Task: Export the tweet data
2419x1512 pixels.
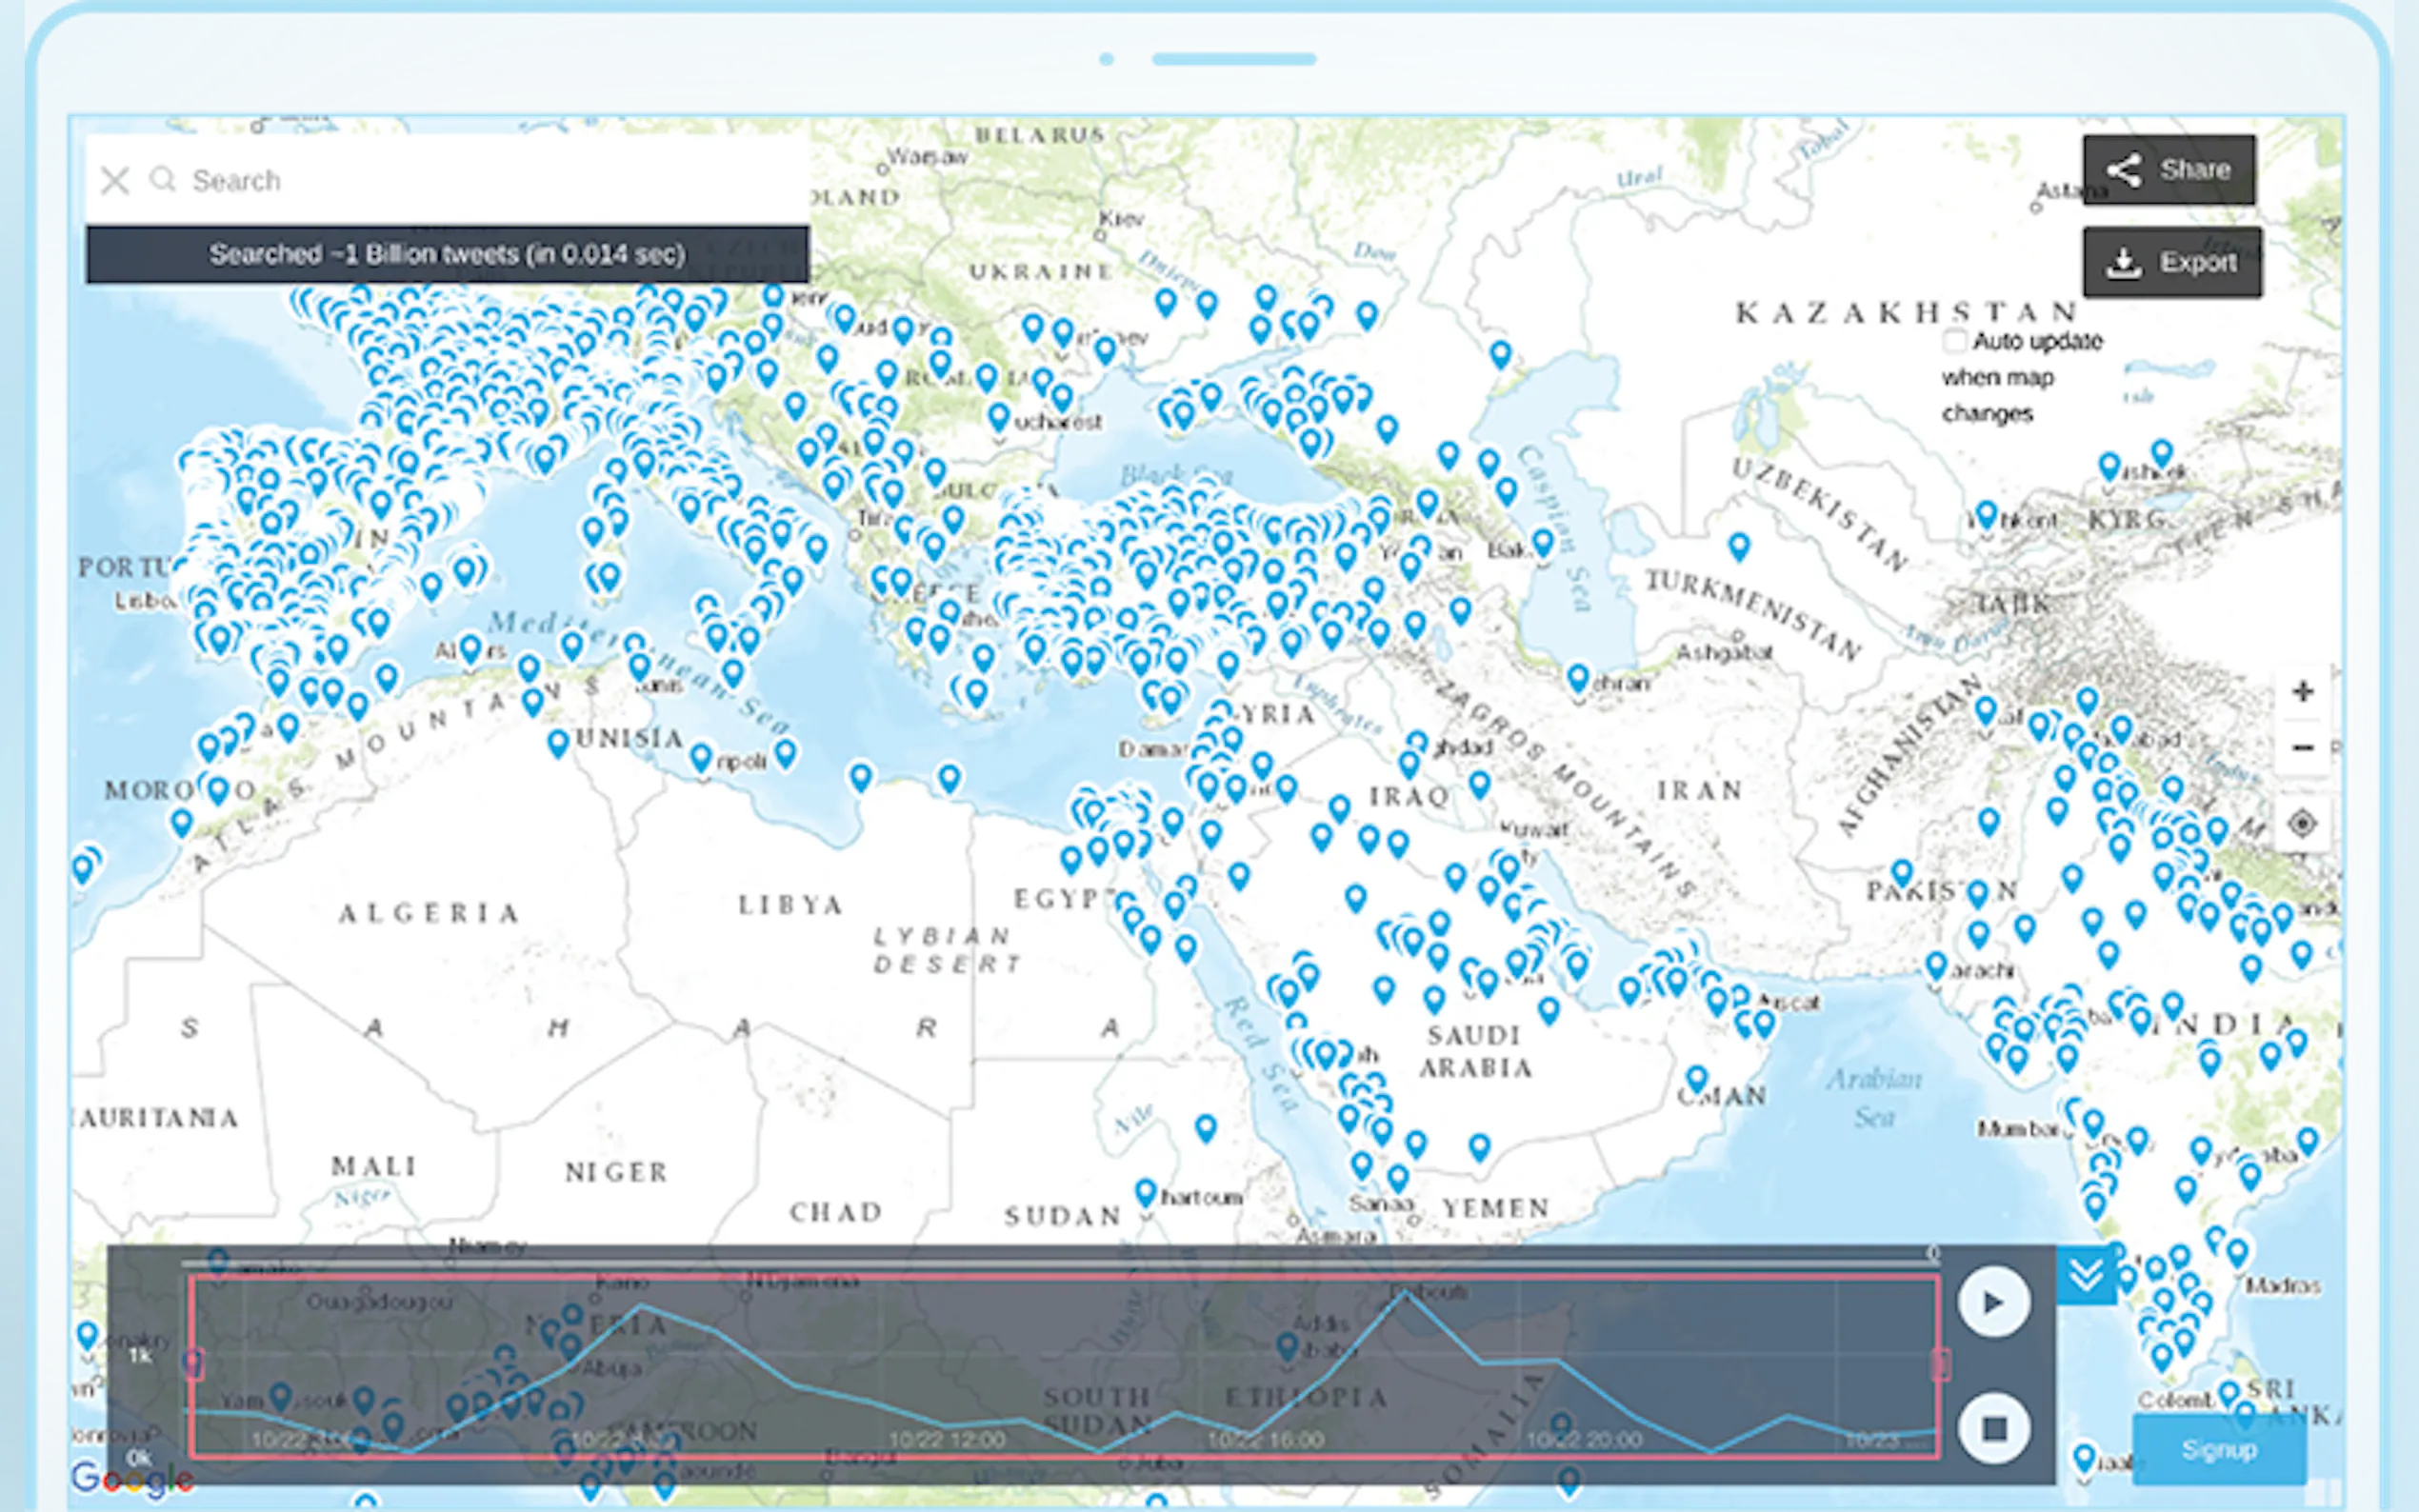Action: coord(2171,263)
